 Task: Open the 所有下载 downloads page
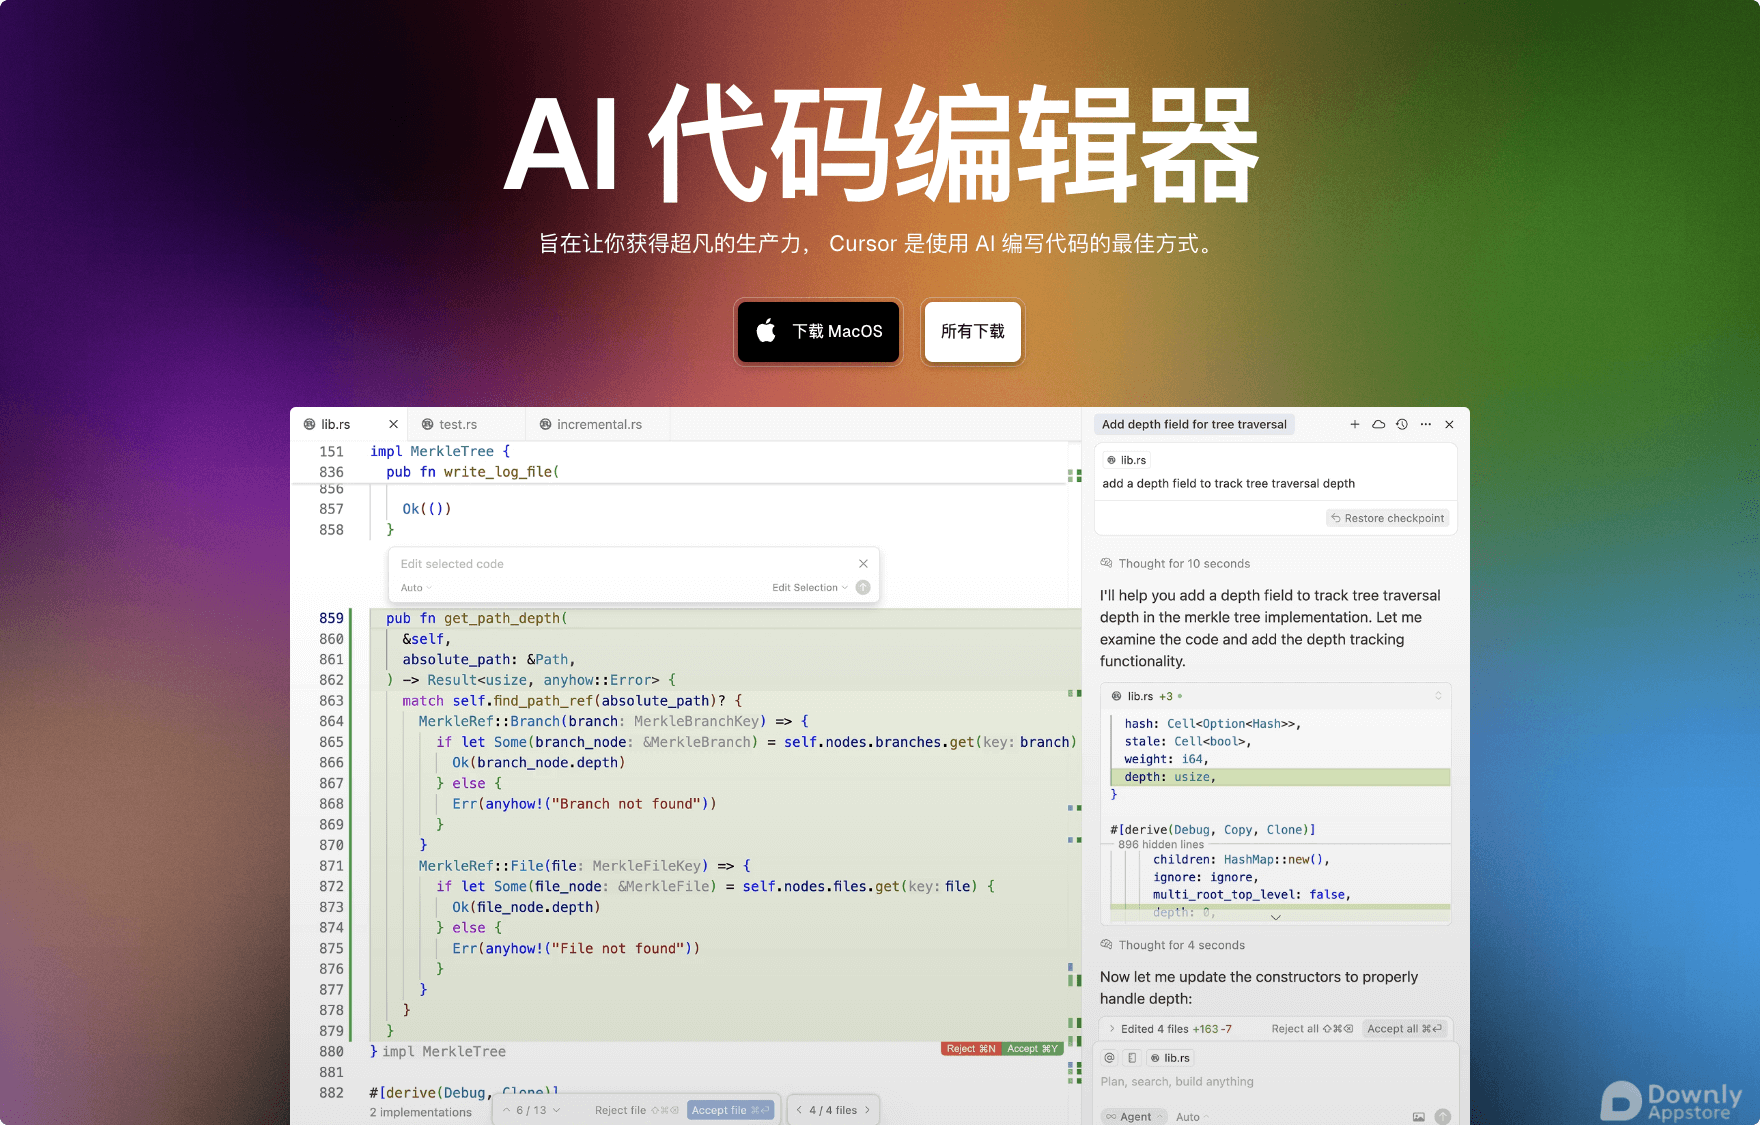pyautogui.click(x=972, y=331)
